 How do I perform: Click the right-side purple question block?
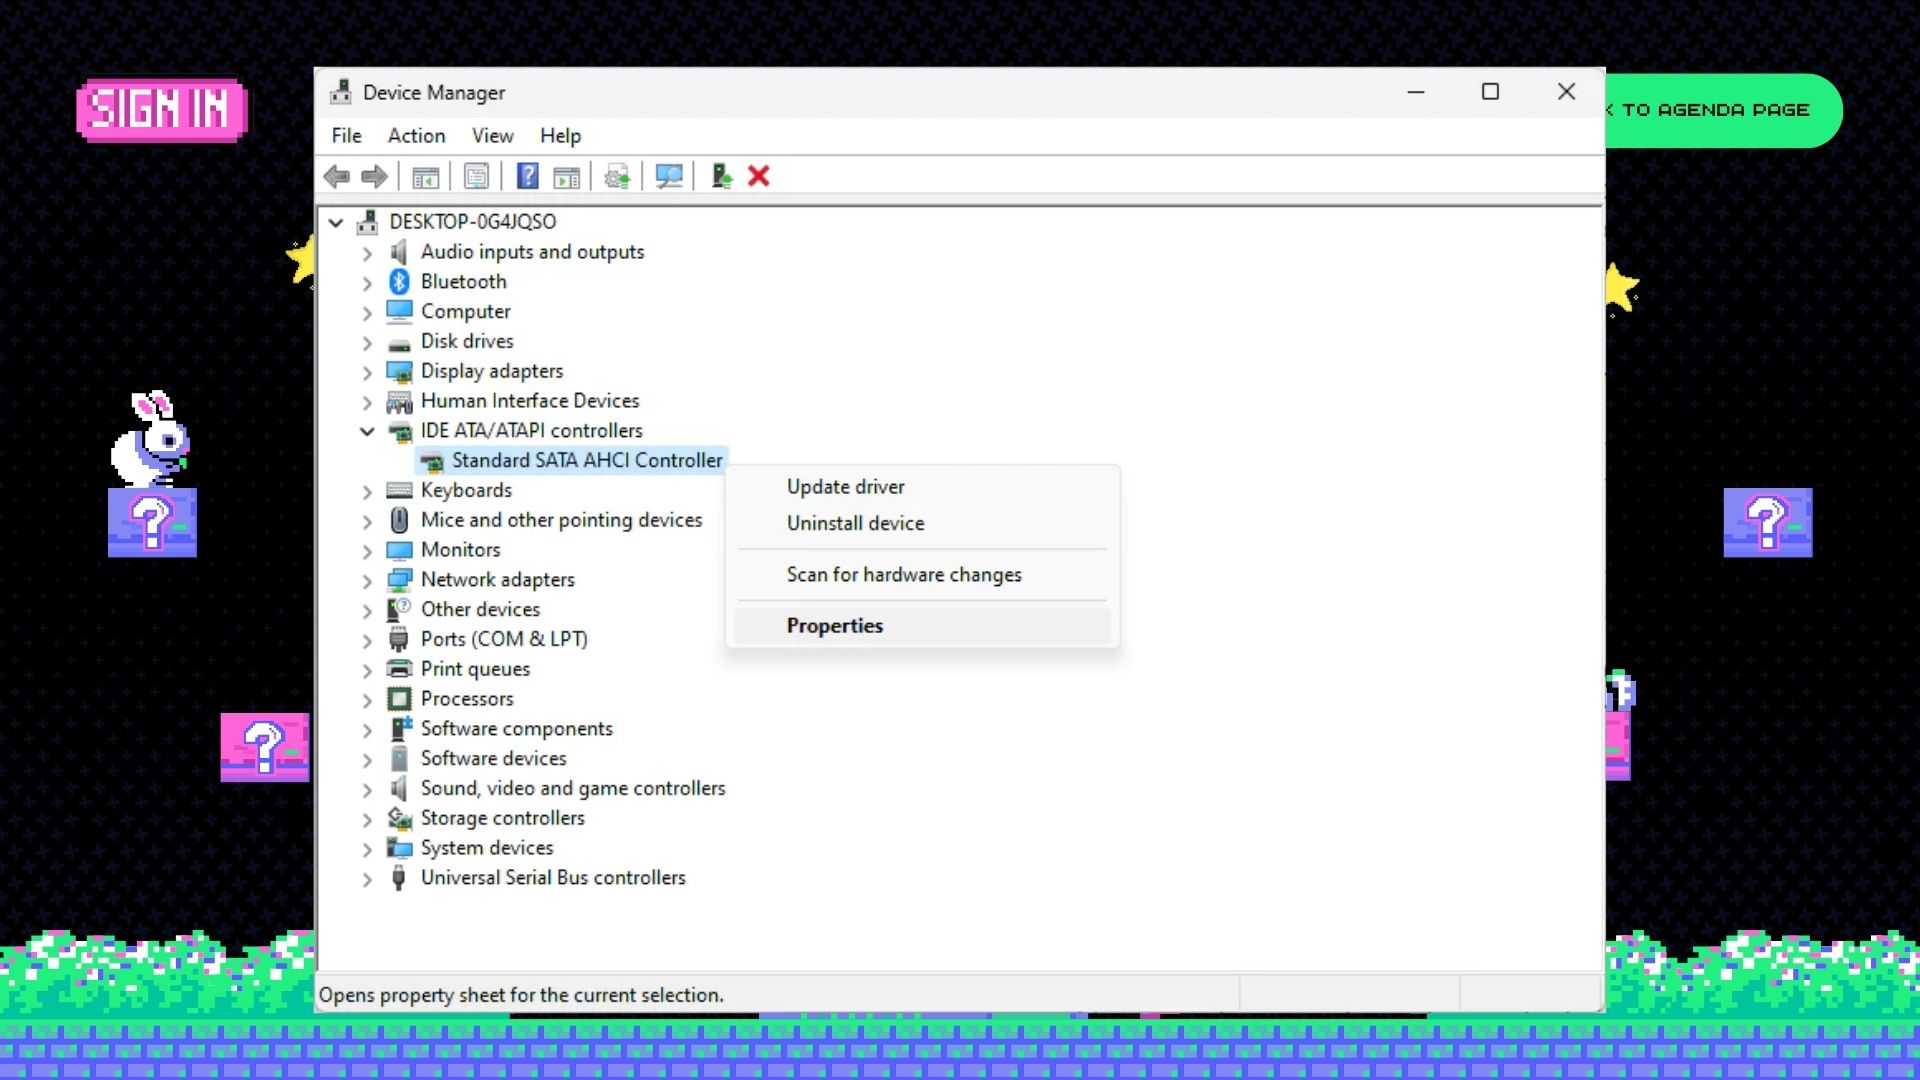pos(1768,522)
